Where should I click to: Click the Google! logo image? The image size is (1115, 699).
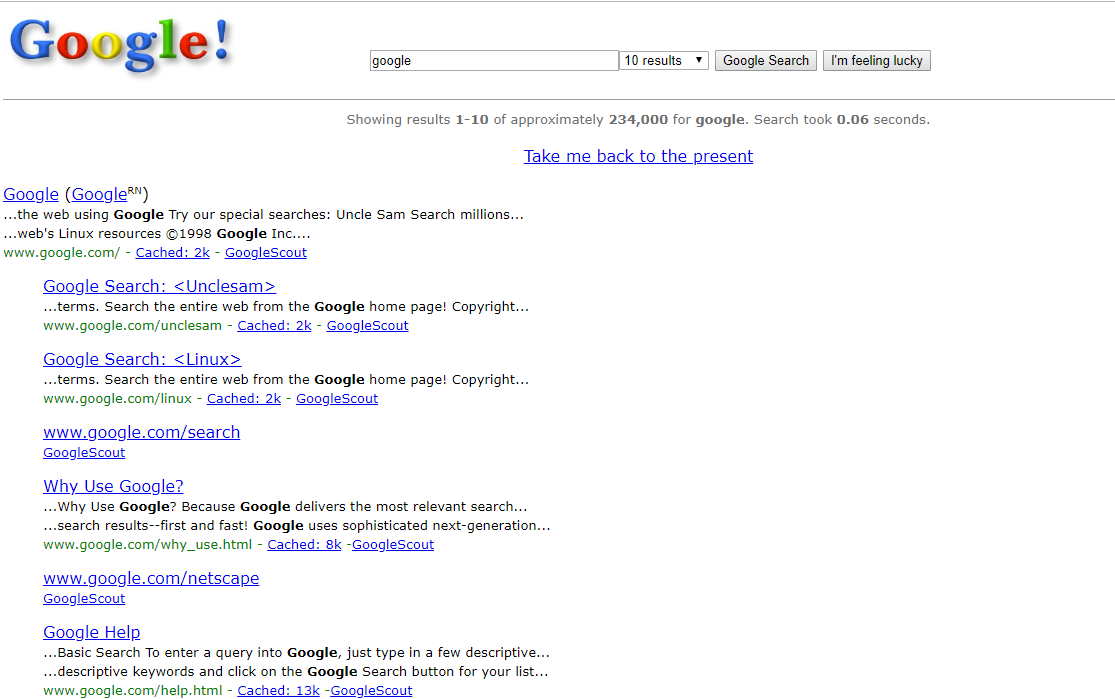click(x=121, y=45)
